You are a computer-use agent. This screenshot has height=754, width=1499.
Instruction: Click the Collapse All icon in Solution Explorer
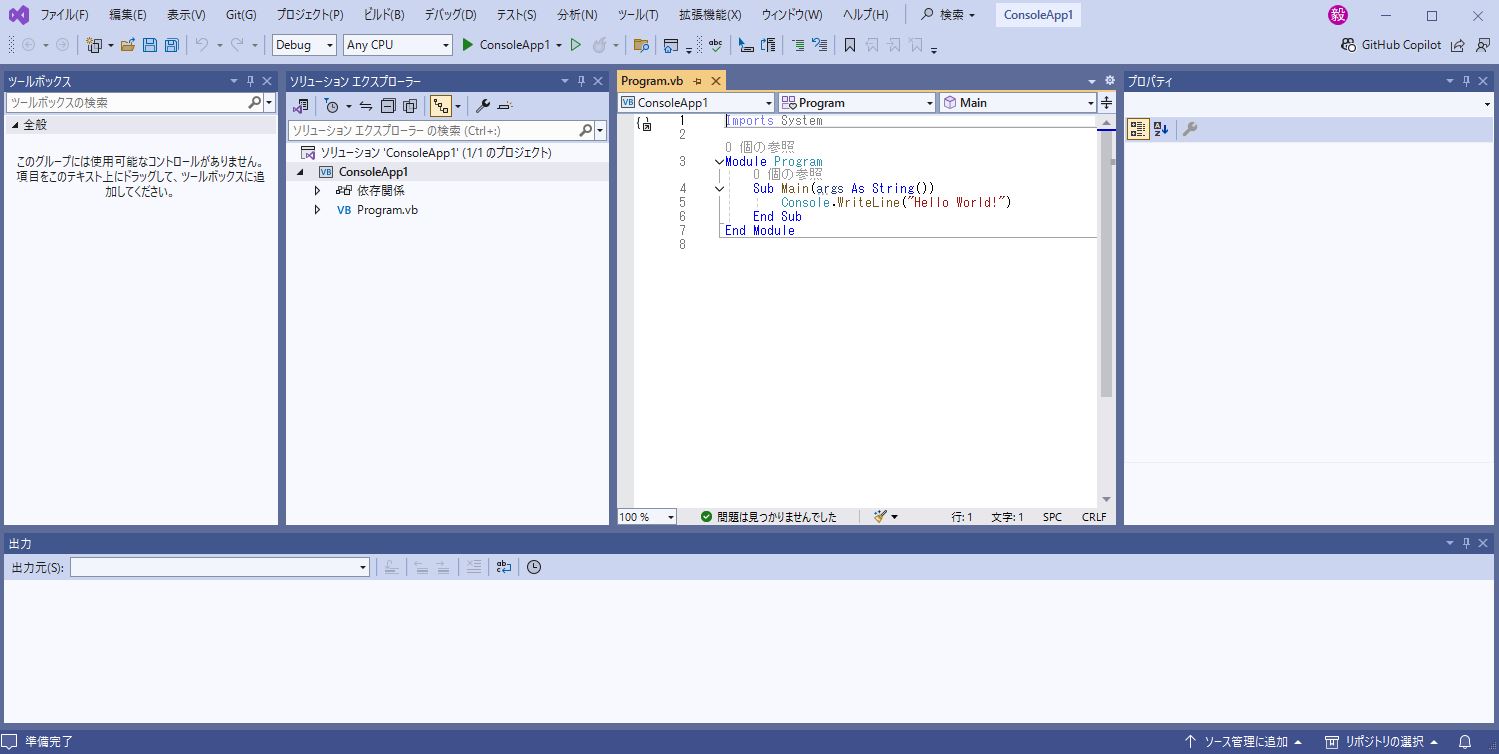coord(388,106)
